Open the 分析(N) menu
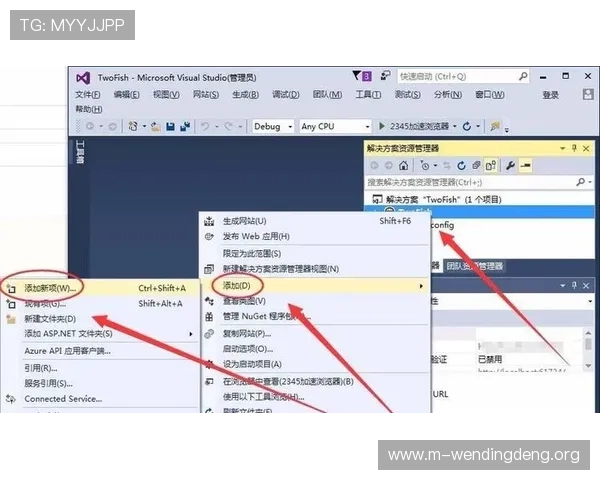600x480 pixels. tap(448, 95)
